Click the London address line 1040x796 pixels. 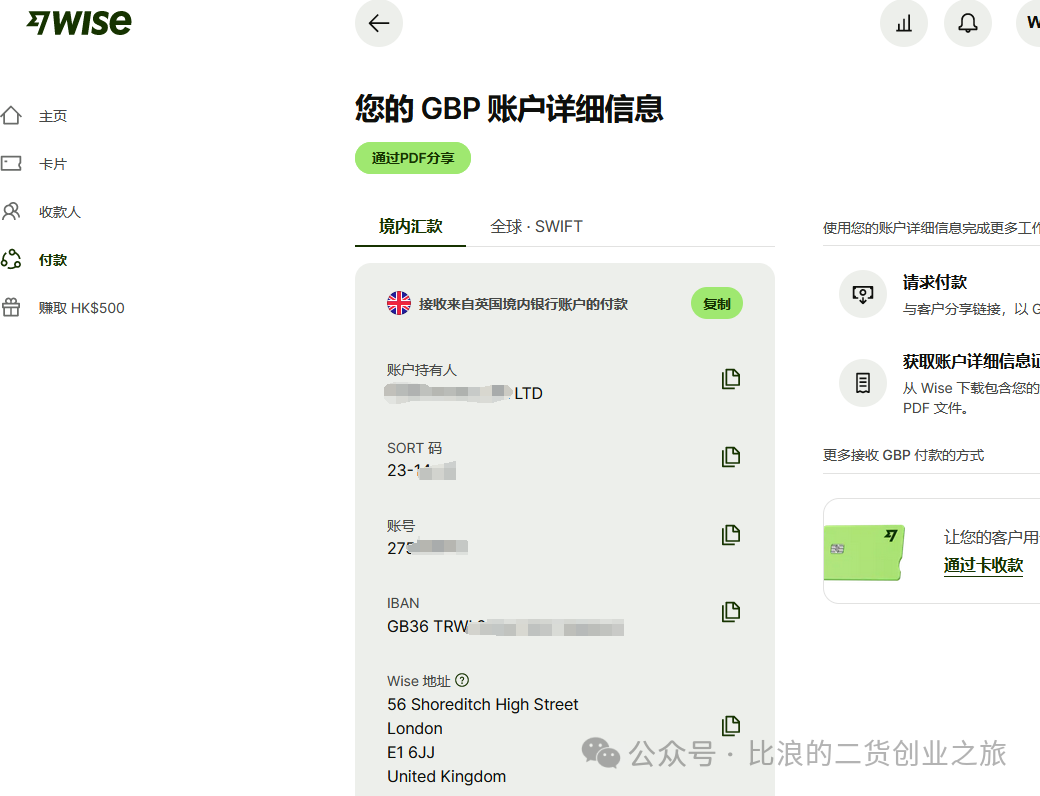[415, 728]
